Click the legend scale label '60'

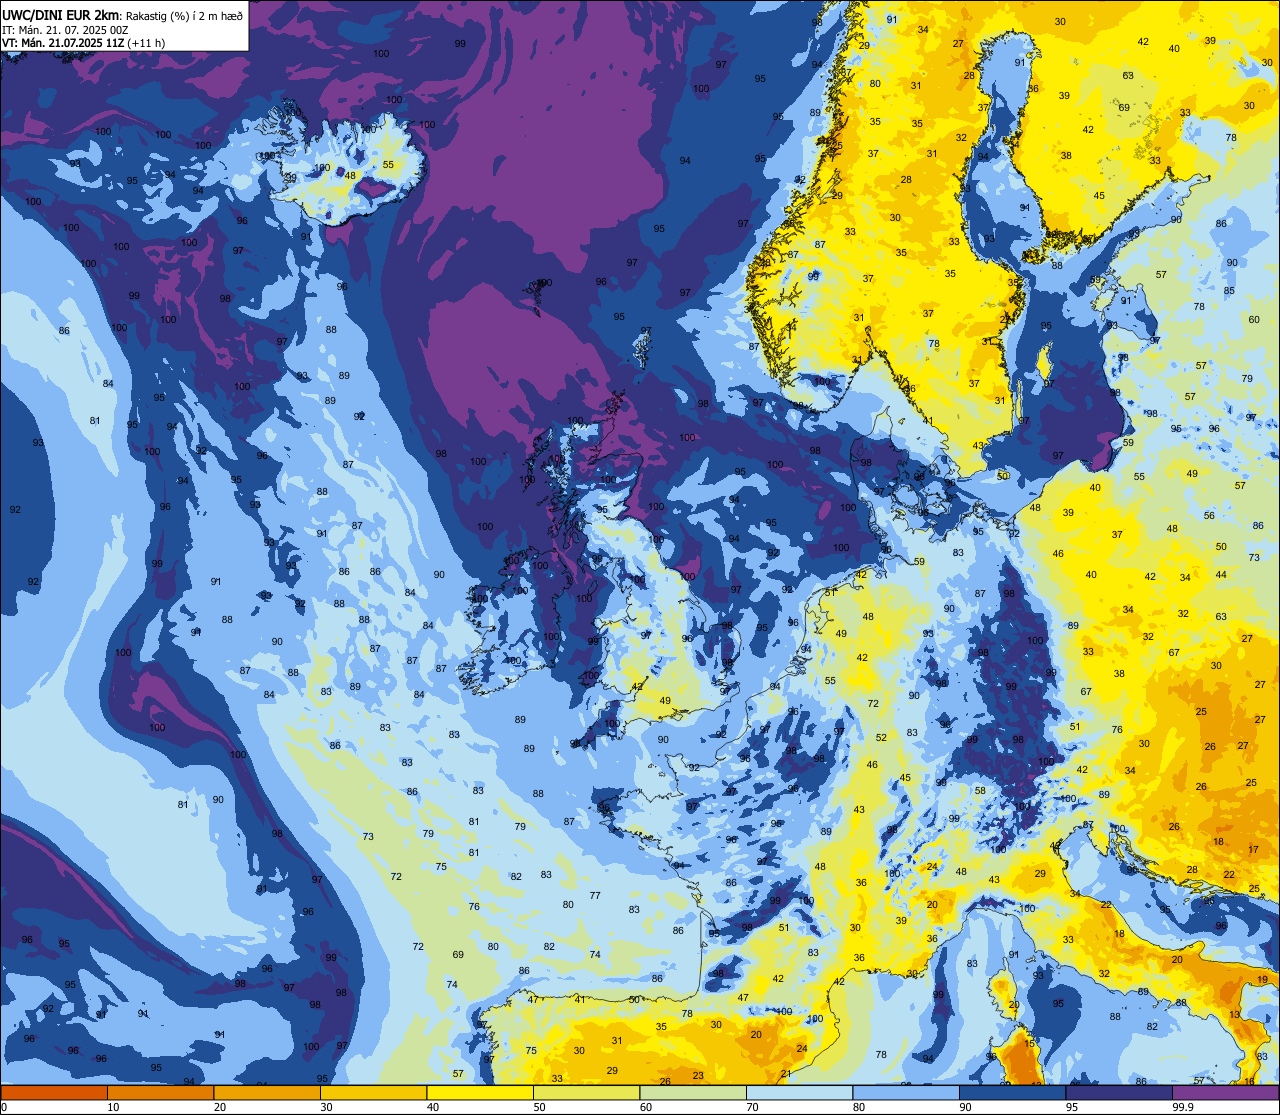click(x=646, y=1107)
